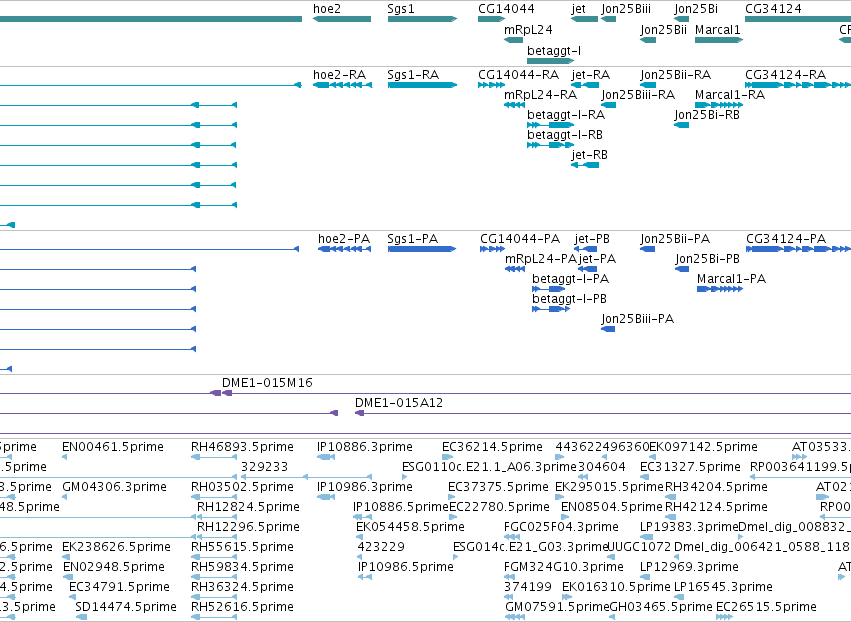Click the hoe2-RA transcript

(342, 85)
